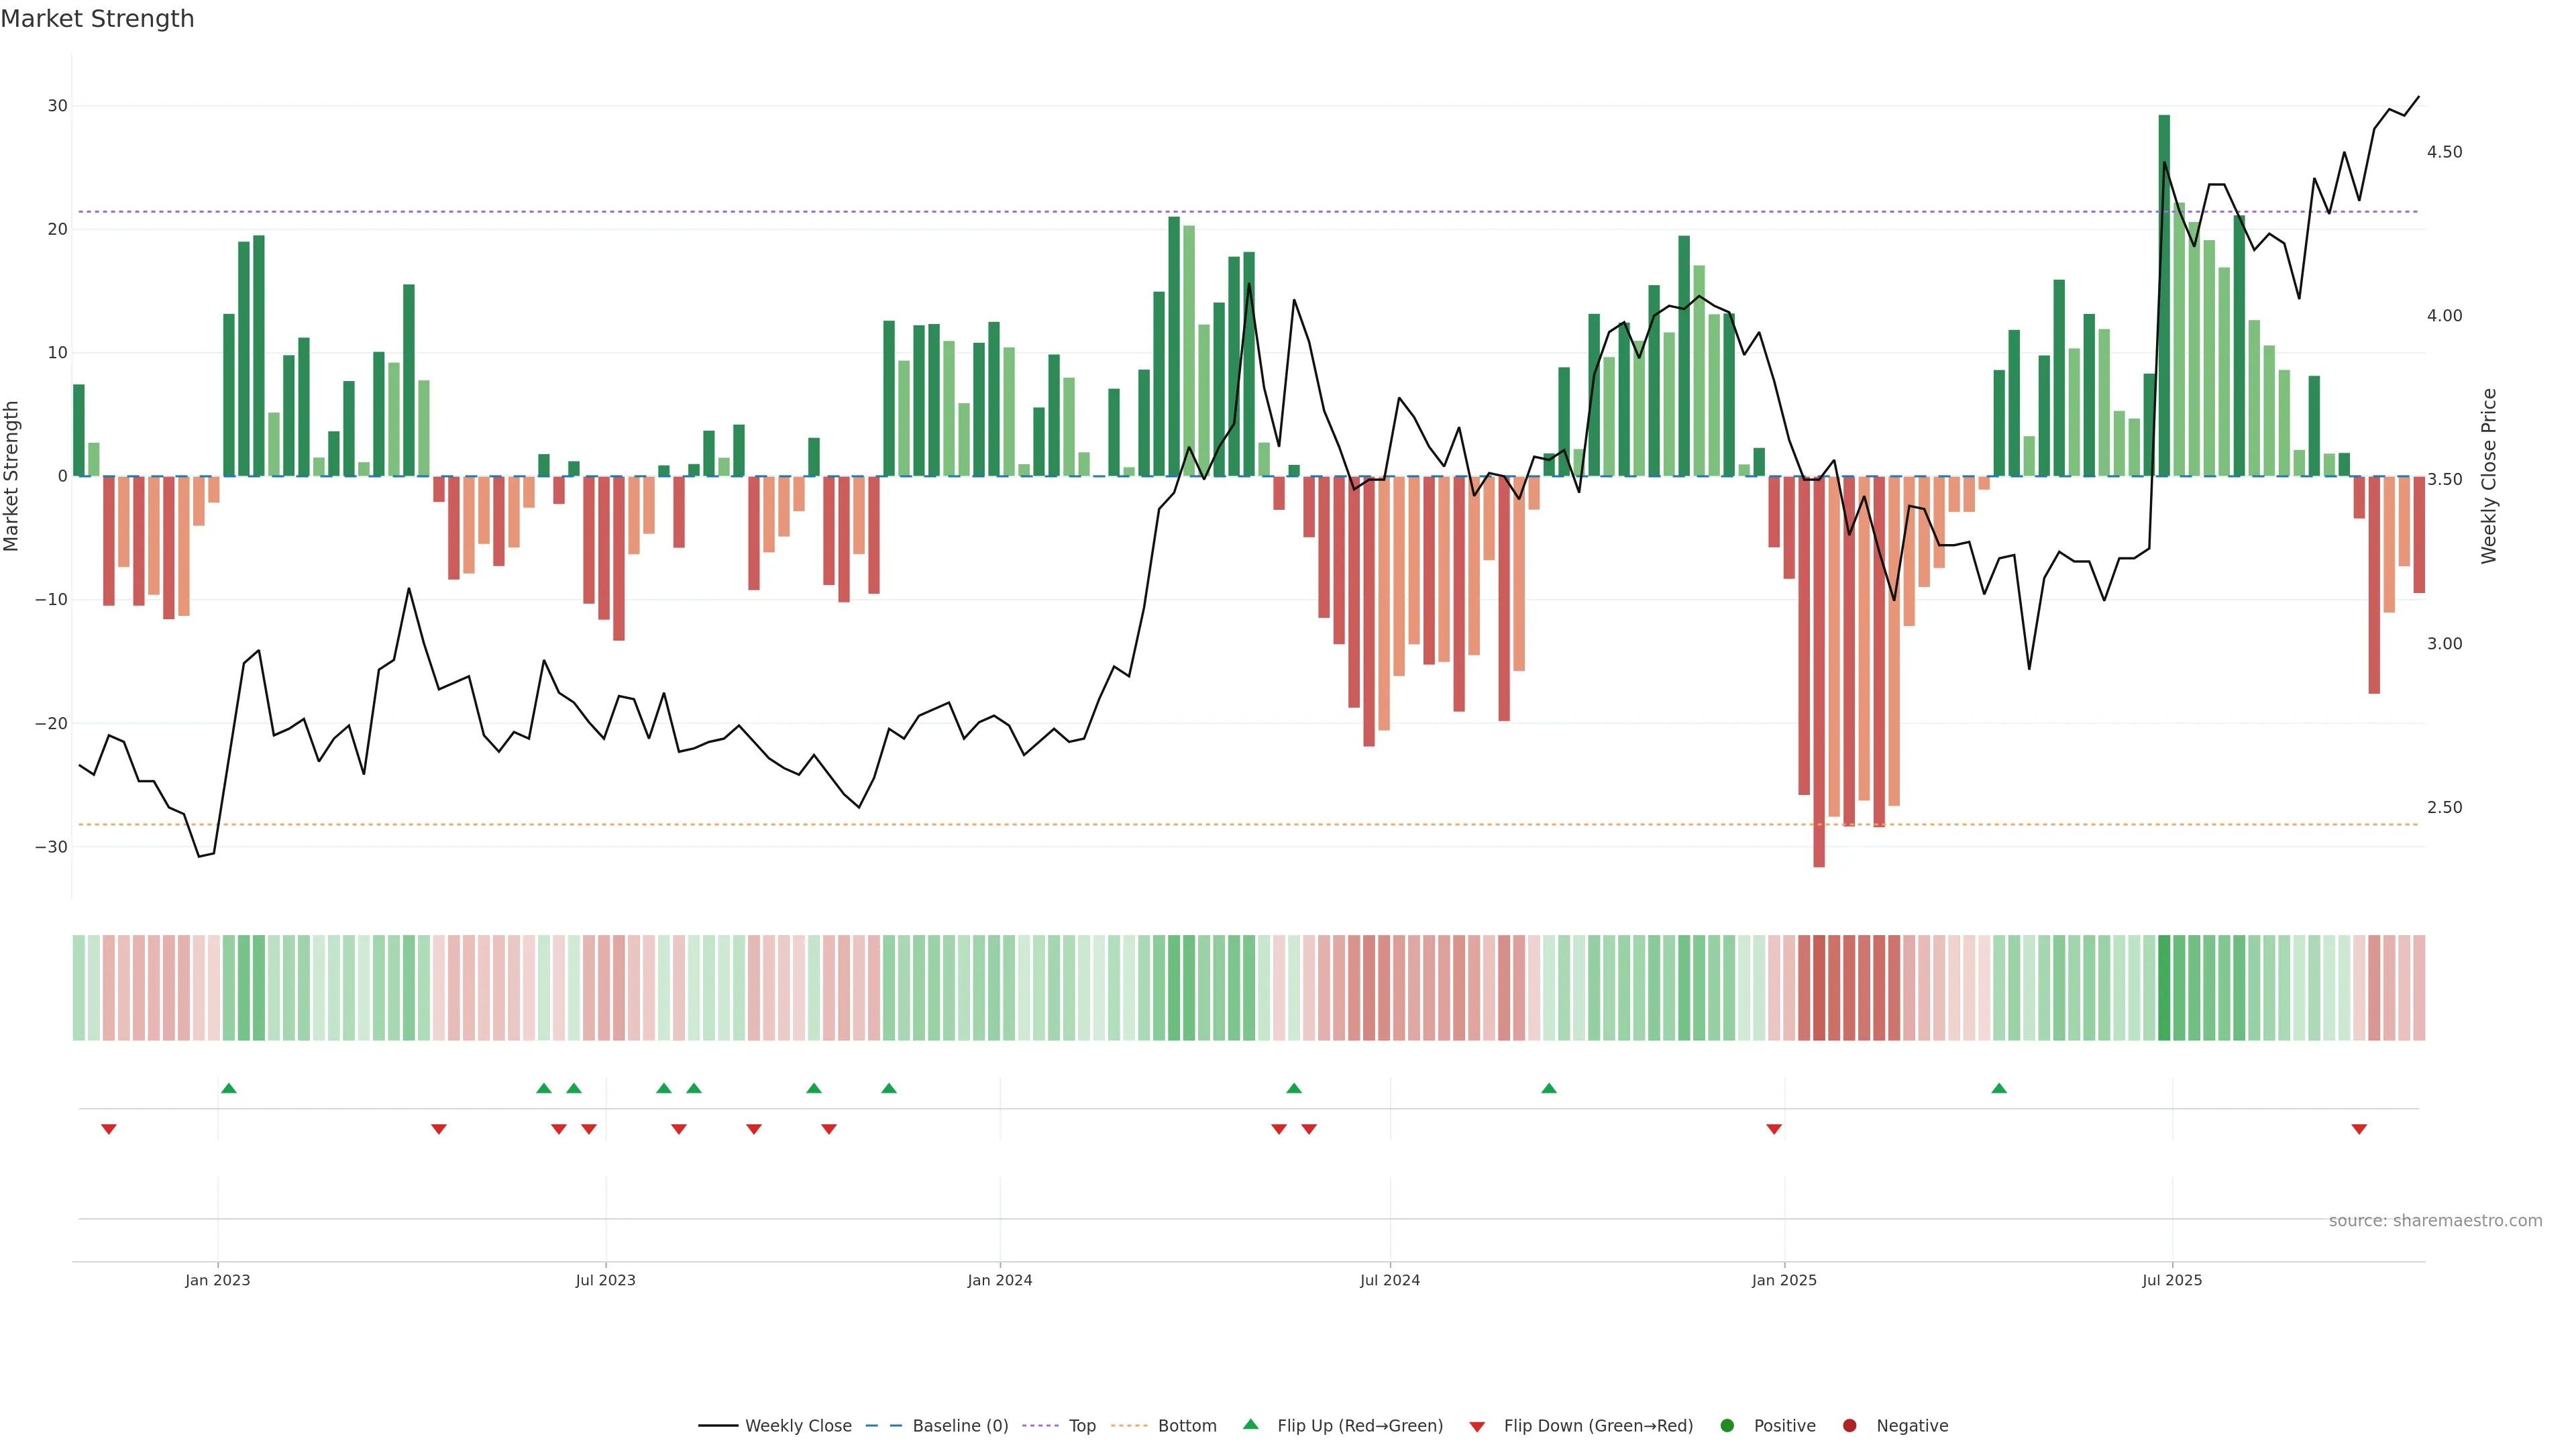The width and height of the screenshot is (2576, 1449).
Task: Click the green Positive circle legend icon
Action: (x=1727, y=1425)
